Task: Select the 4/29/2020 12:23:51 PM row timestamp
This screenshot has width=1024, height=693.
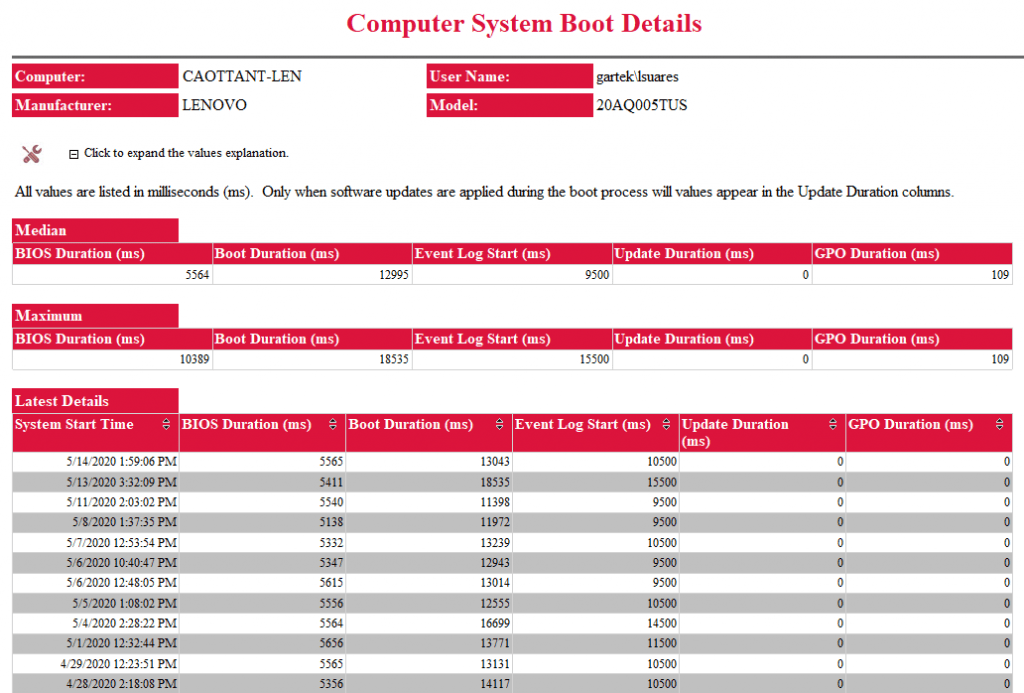Action: pyautogui.click(x=119, y=664)
